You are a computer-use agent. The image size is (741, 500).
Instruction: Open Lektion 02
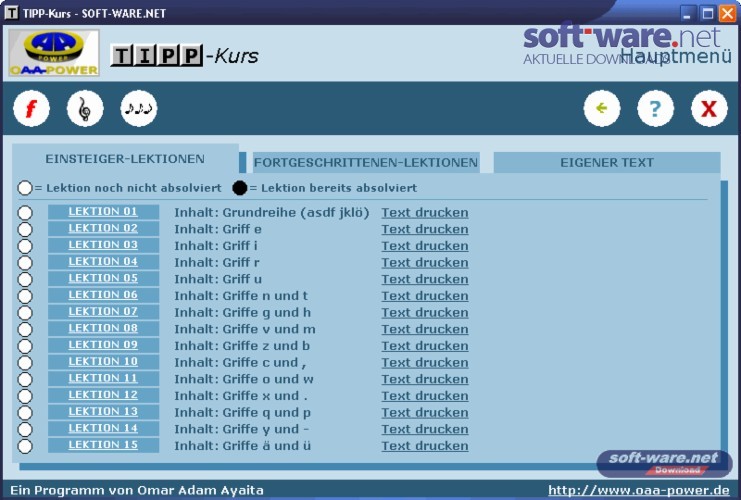(x=103, y=228)
